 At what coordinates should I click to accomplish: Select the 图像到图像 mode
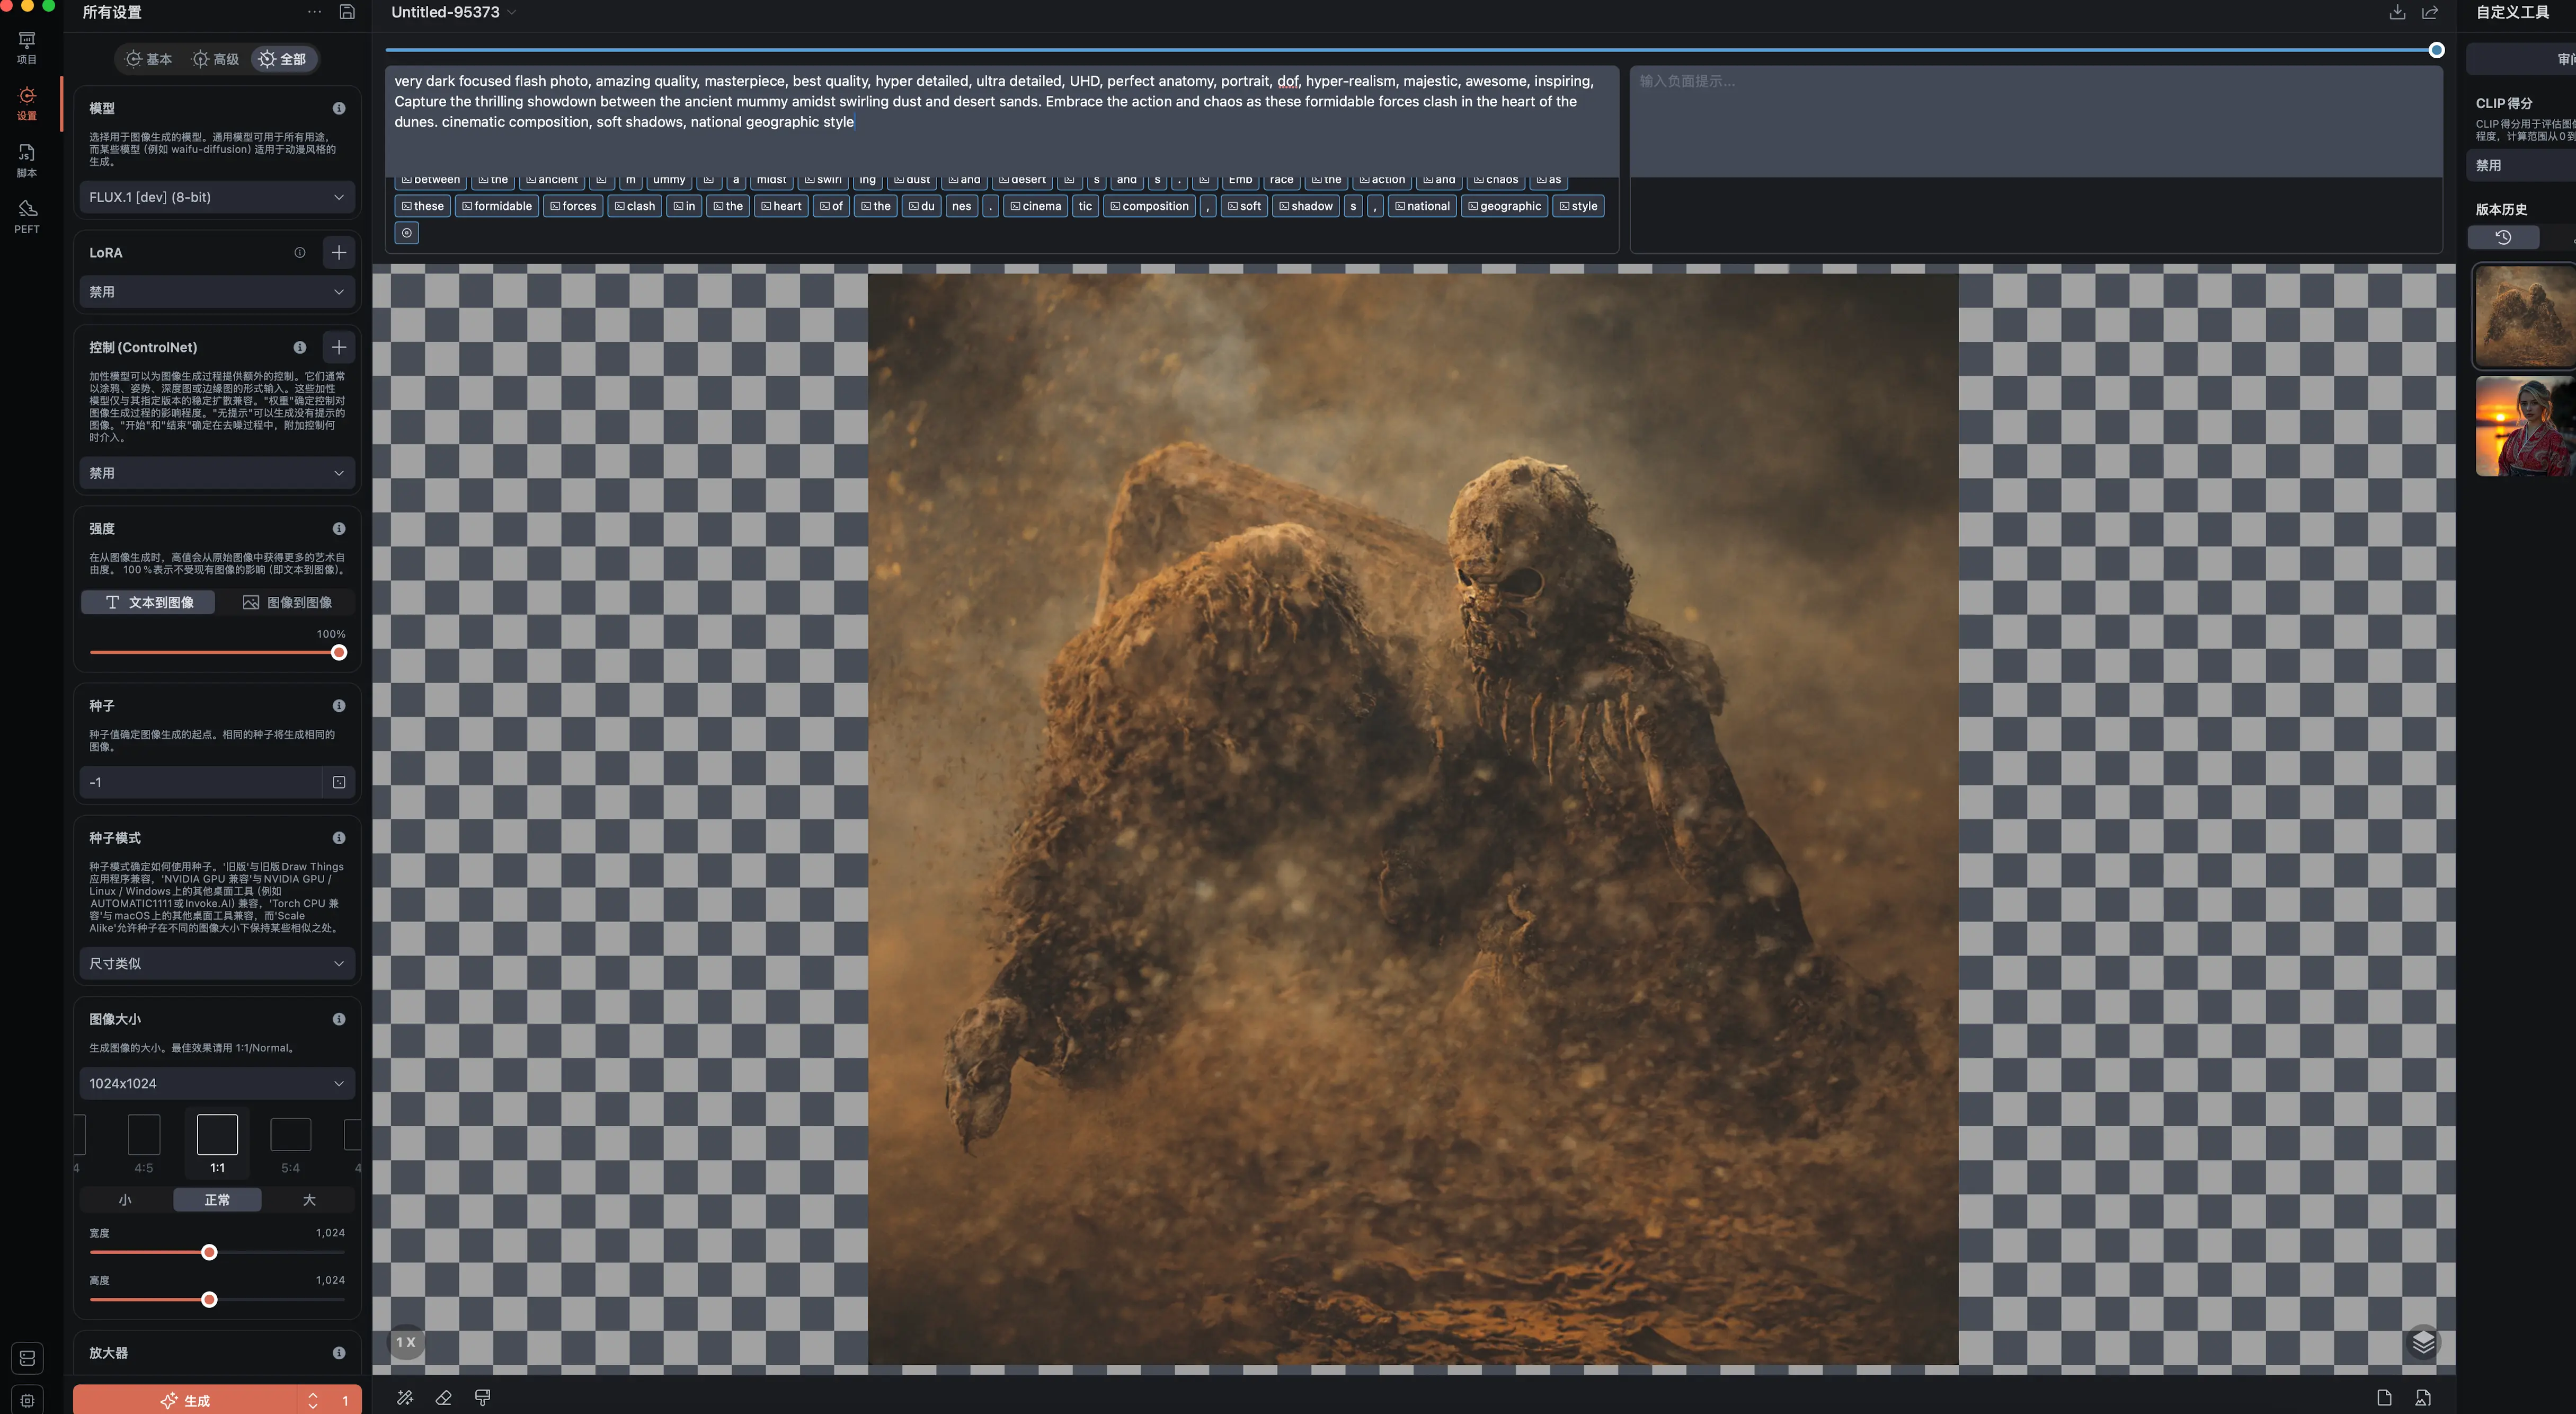(x=287, y=602)
